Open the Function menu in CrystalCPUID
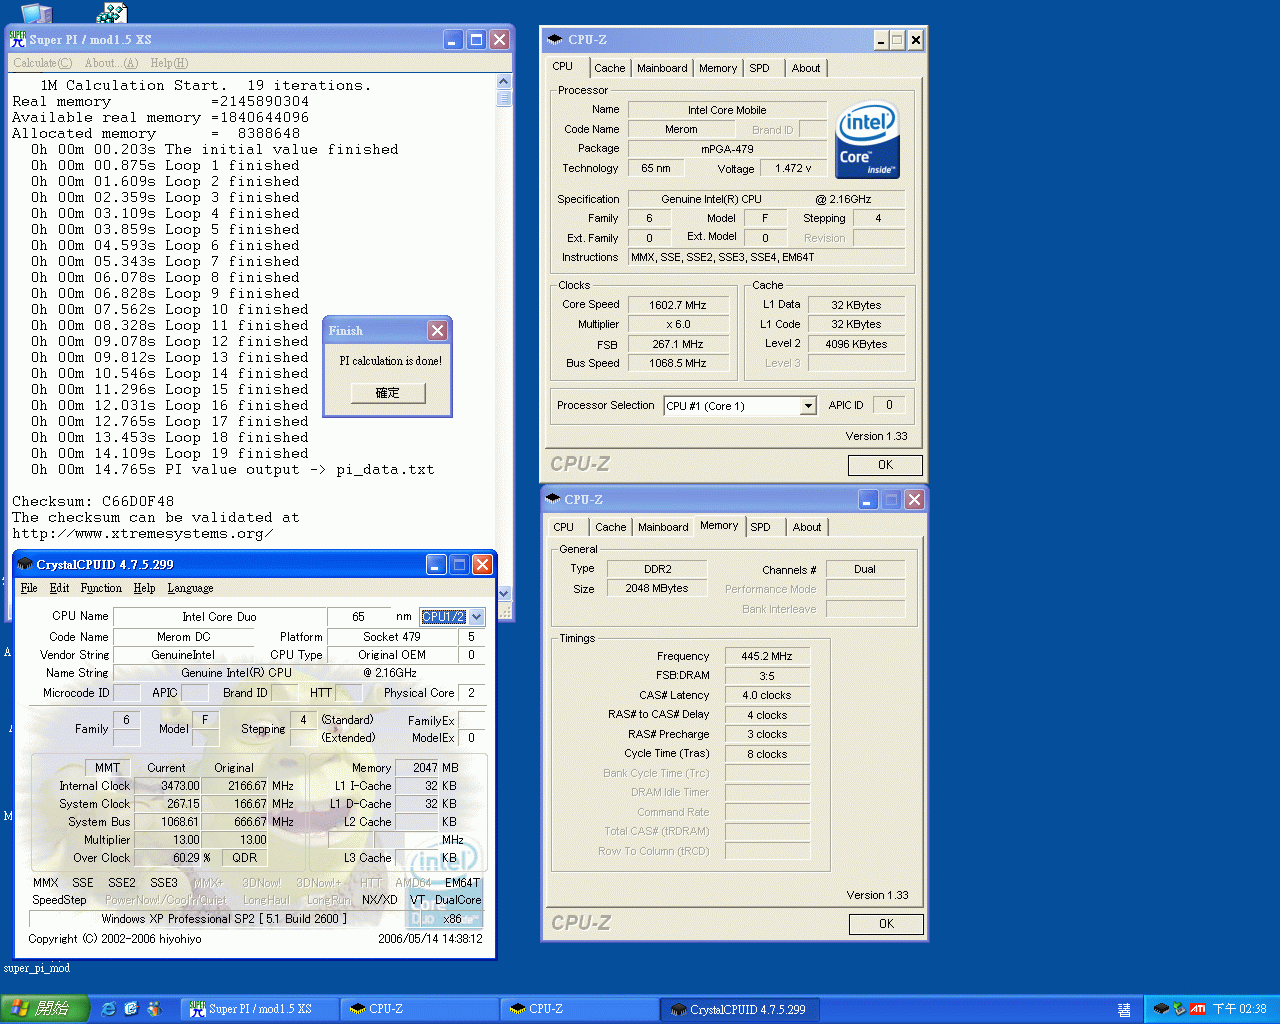The width and height of the screenshot is (1280, 1024). point(101,588)
